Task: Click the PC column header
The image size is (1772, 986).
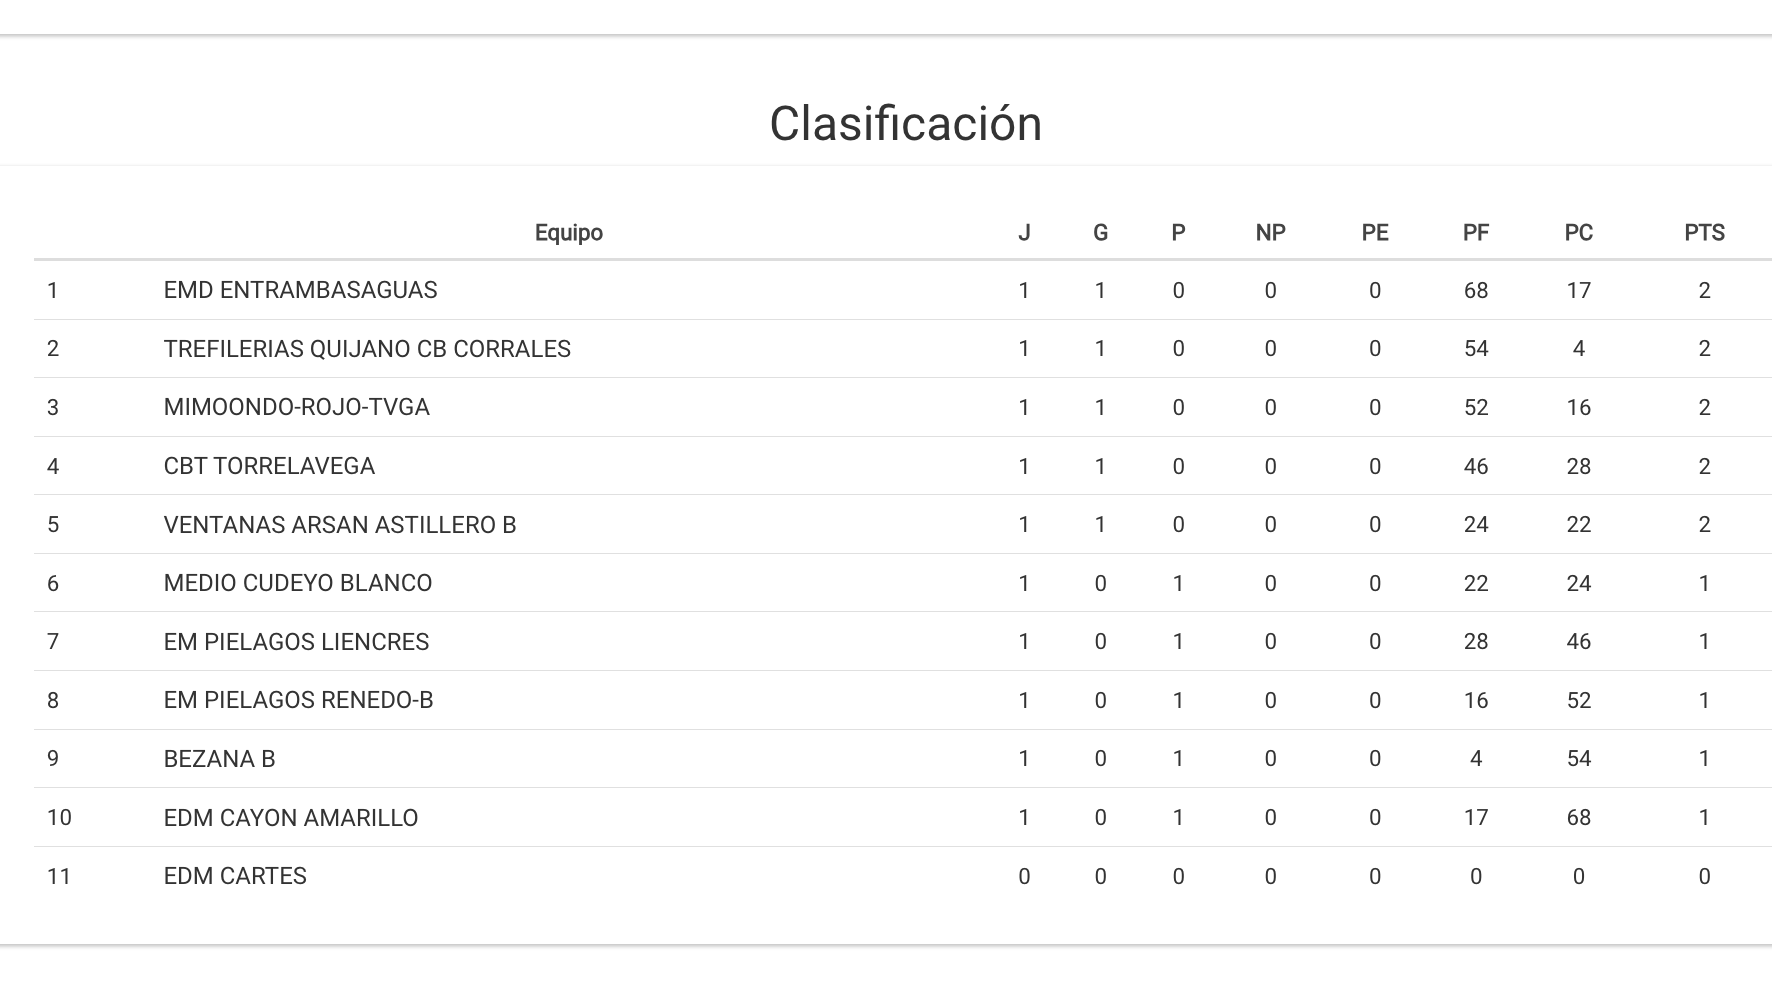Action: pyautogui.click(x=1578, y=233)
